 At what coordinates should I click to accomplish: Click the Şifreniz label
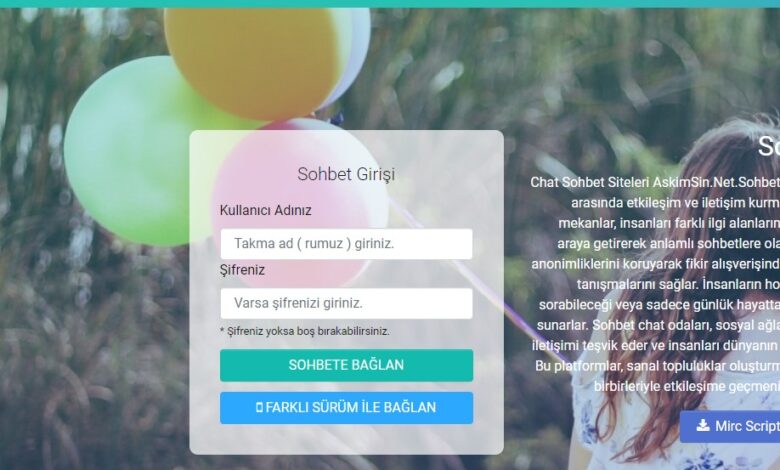coord(242,270)
